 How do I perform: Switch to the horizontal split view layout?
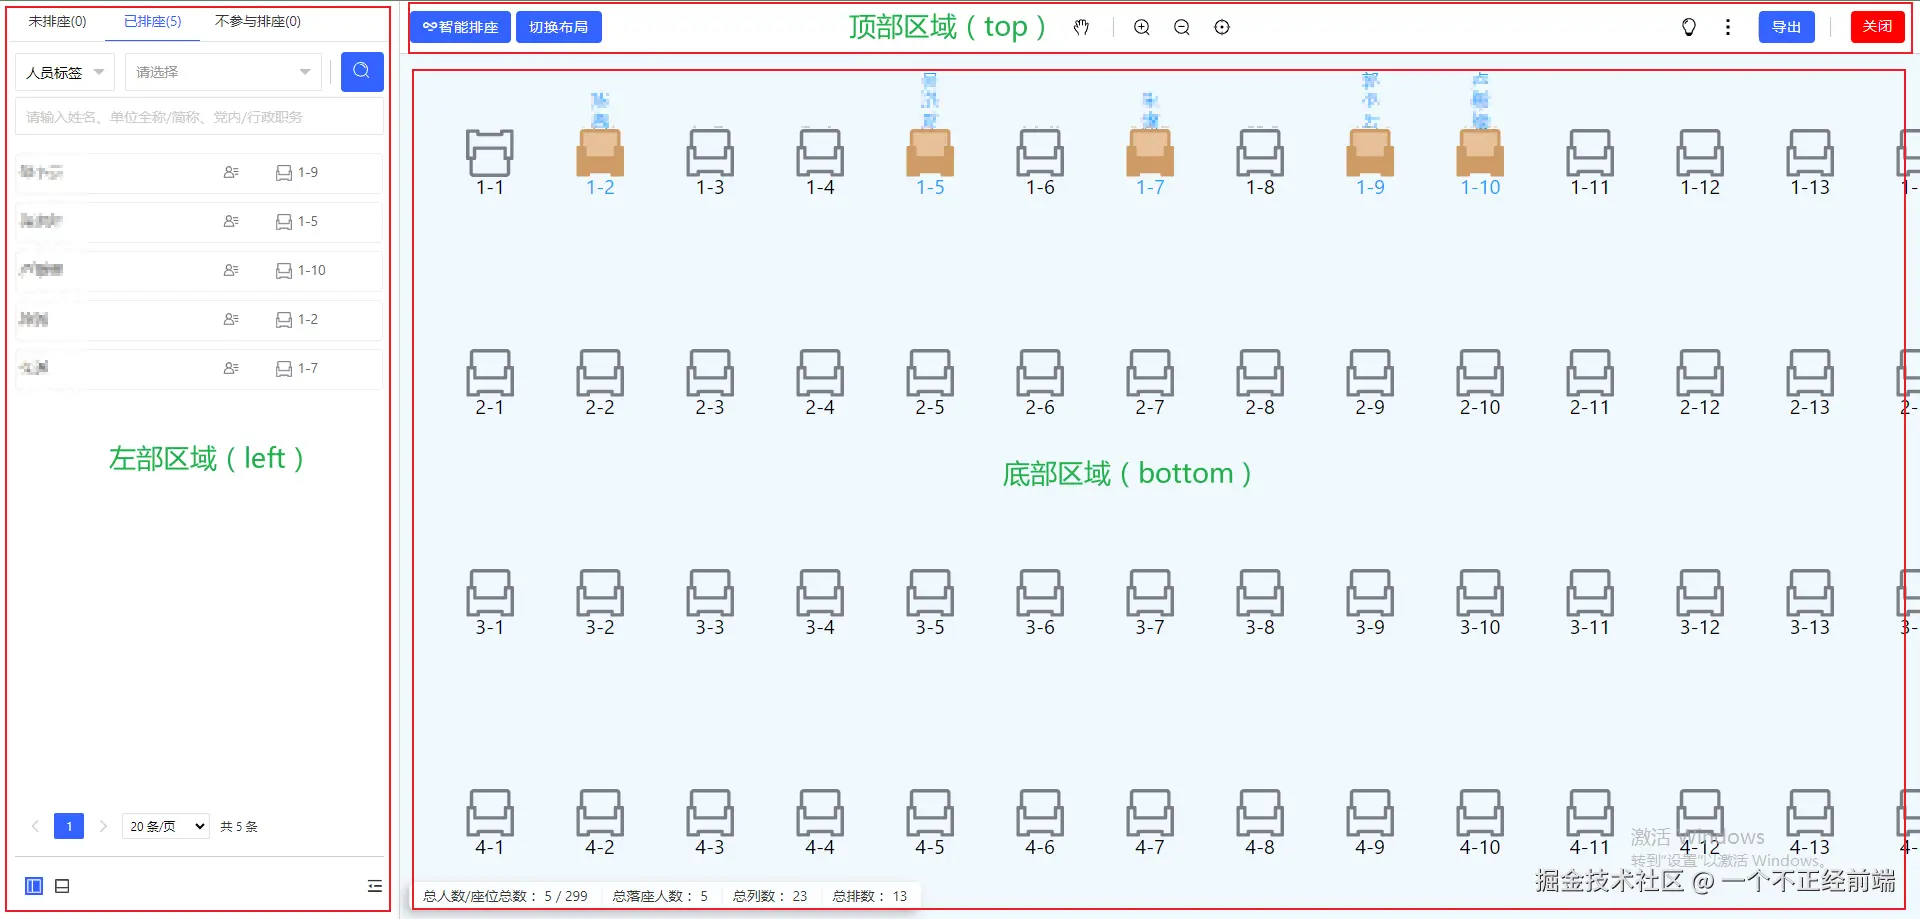62,885
